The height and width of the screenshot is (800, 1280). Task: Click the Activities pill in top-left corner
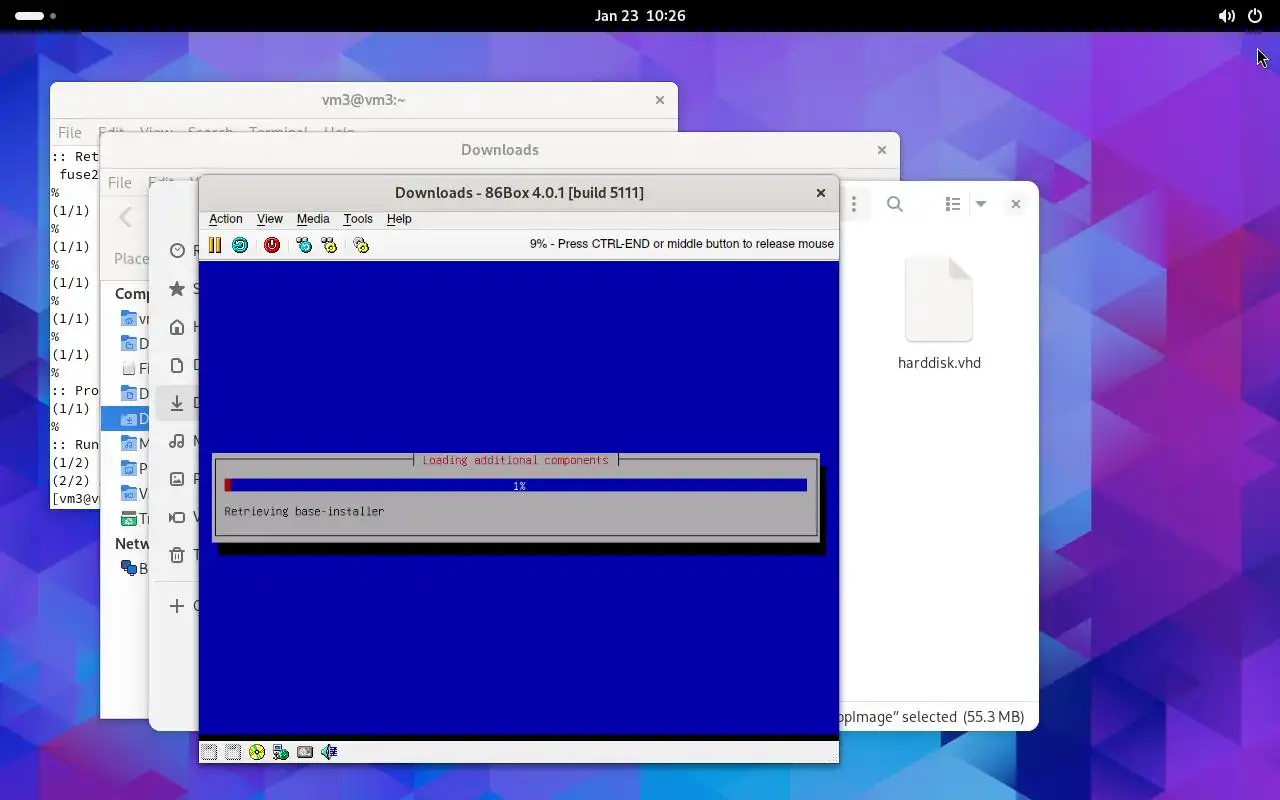point(36,16)
